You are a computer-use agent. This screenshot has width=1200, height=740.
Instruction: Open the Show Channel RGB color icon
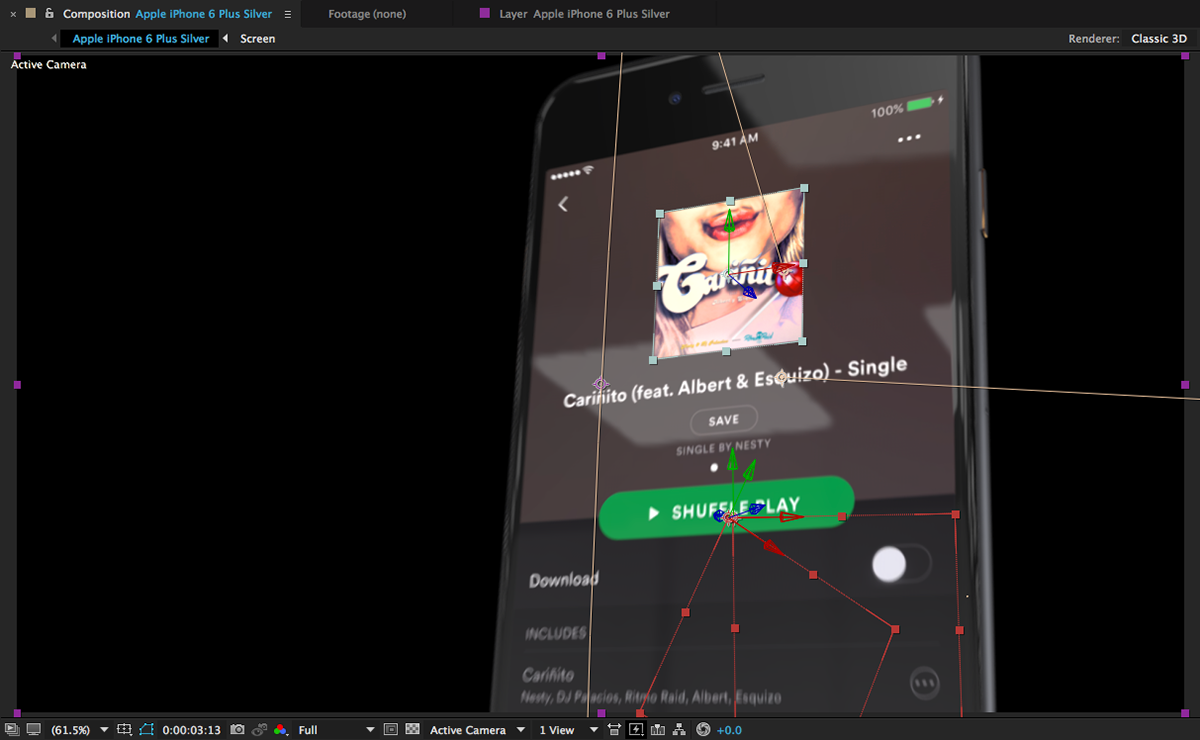click(281, 730)
